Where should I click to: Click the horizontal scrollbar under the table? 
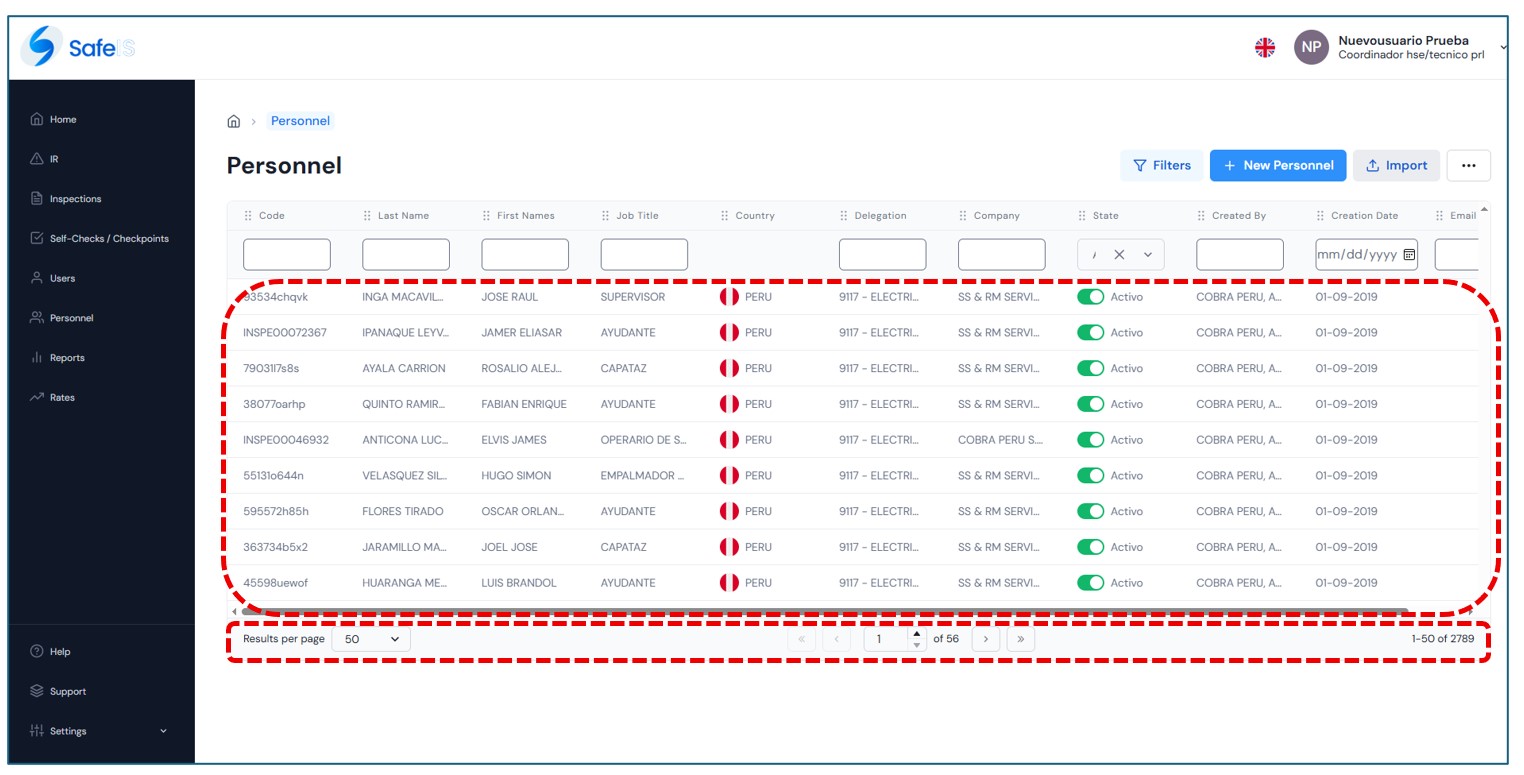(820, 611)
